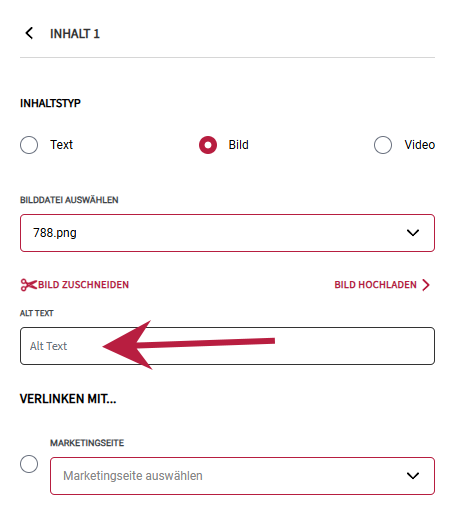Select the Video content type radio

click(383, 145)
